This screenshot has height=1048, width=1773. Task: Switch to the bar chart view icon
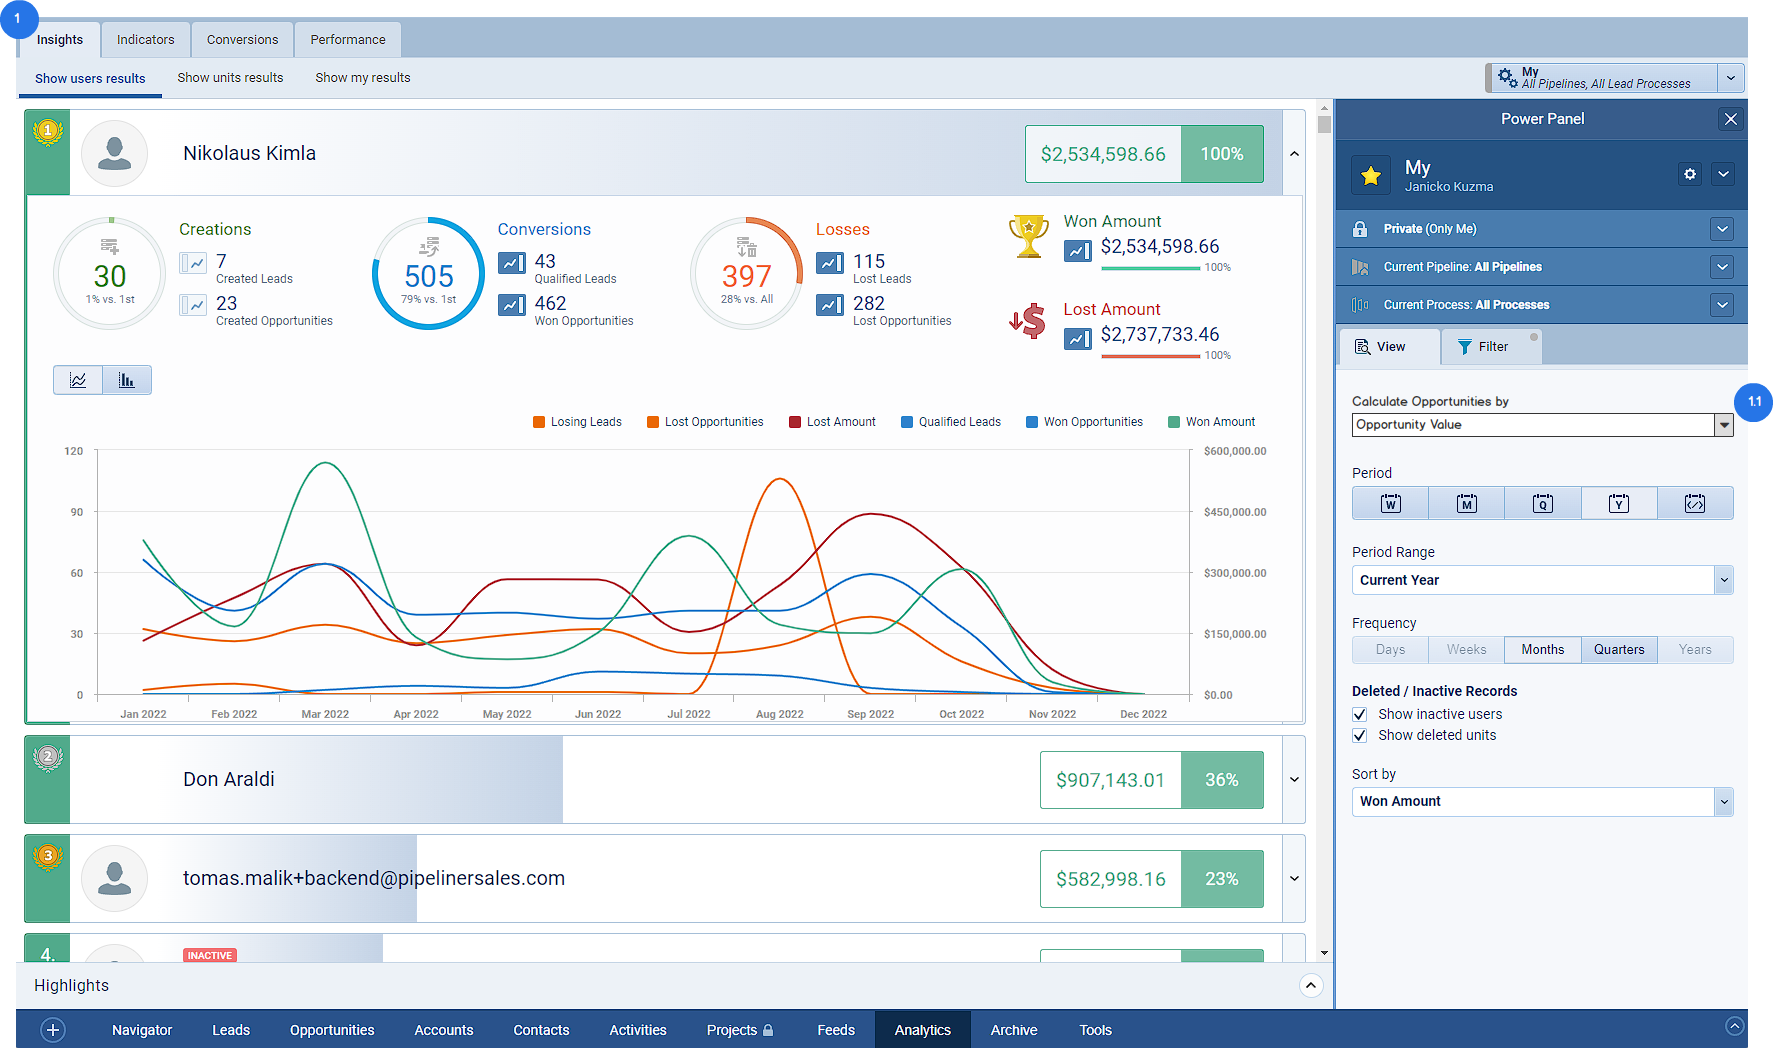point(126,380)
